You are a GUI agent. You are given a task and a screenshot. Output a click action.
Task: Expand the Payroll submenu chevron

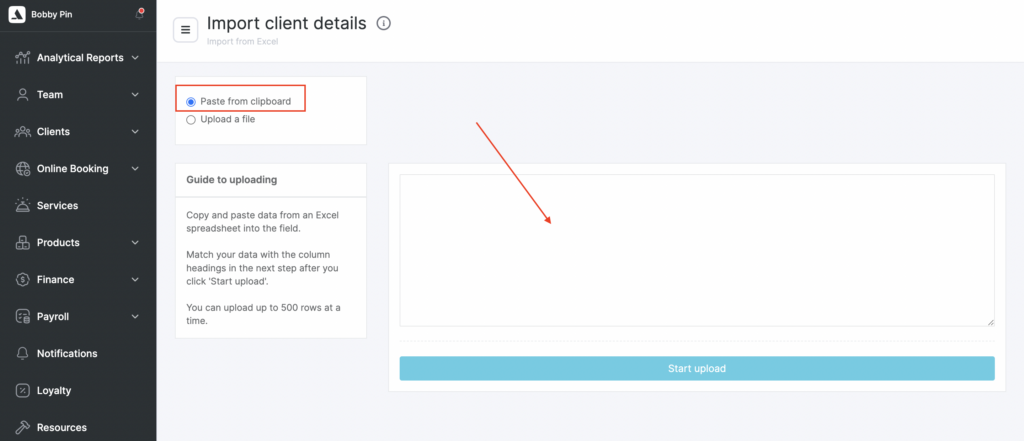135,317
